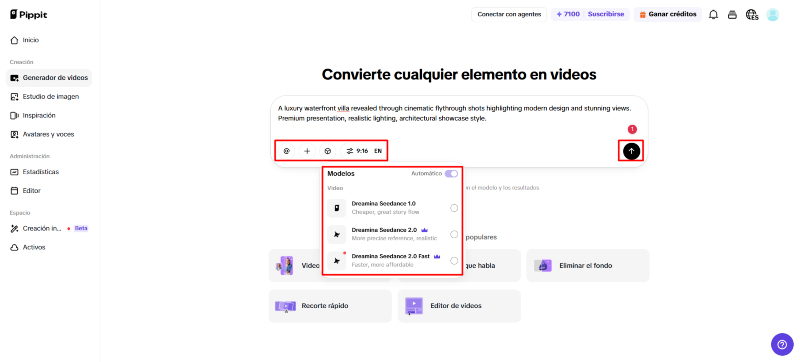Screen dimensions: 800x362
Task: Click Ganar créditos button
Action: (x=668, y=14)
